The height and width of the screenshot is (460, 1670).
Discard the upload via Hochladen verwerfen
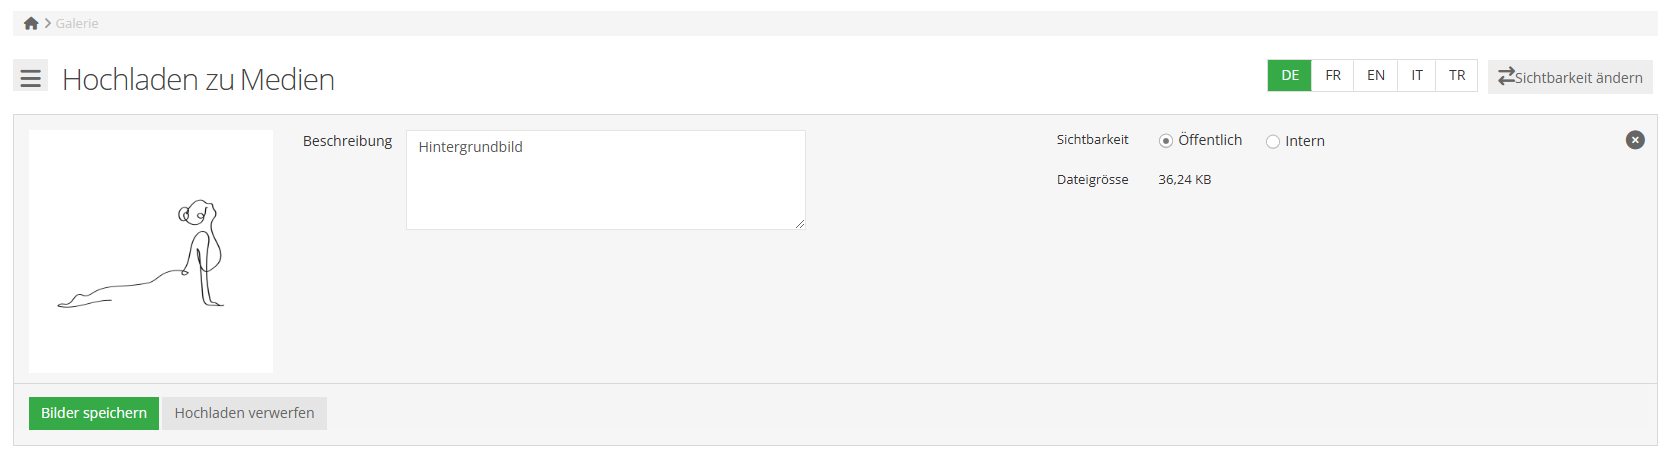244,413
